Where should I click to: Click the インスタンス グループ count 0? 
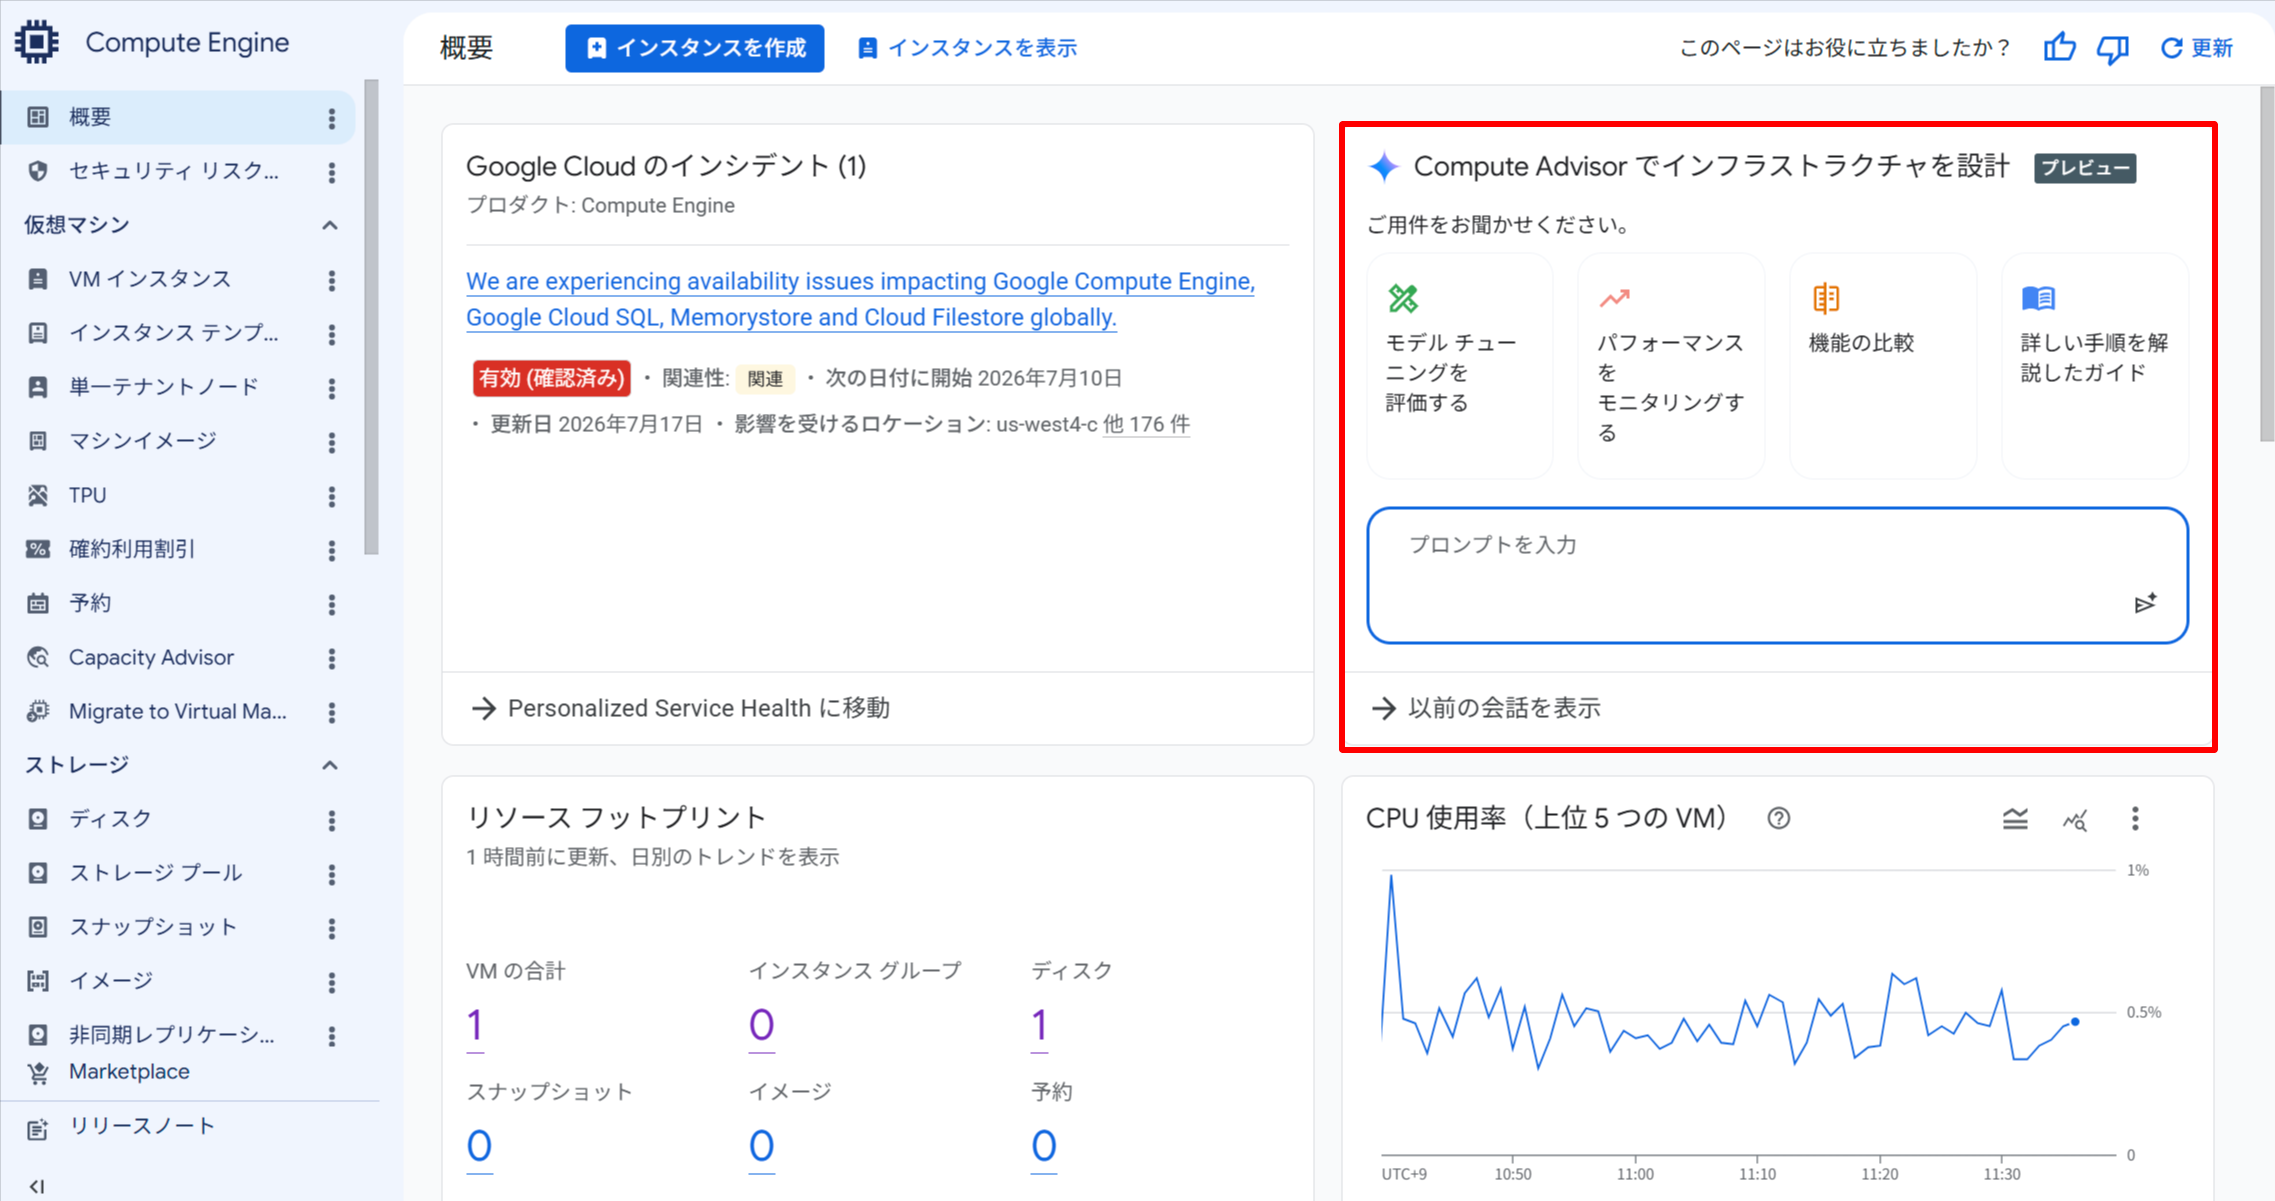pyautogui.click(x=761, y=1026)
